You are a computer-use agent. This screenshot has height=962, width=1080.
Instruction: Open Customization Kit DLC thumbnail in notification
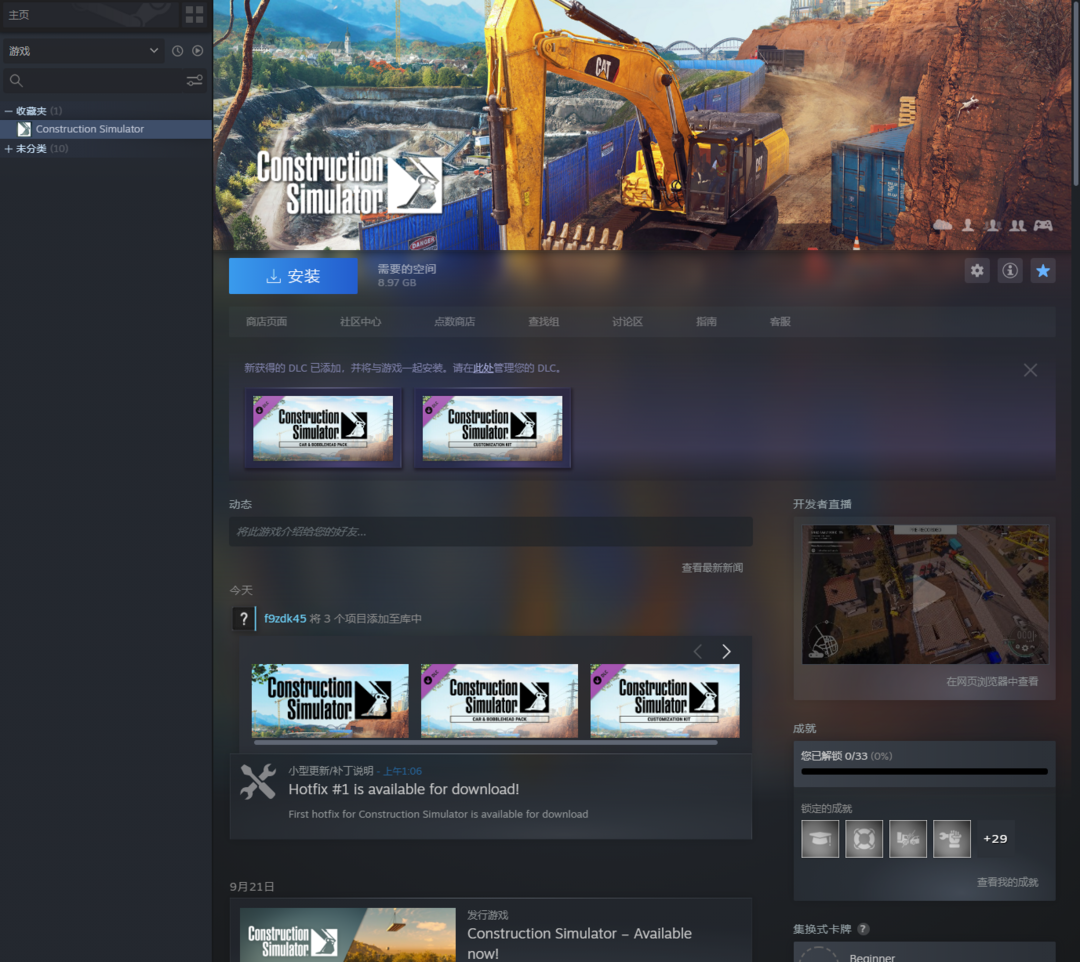(492, 428)
